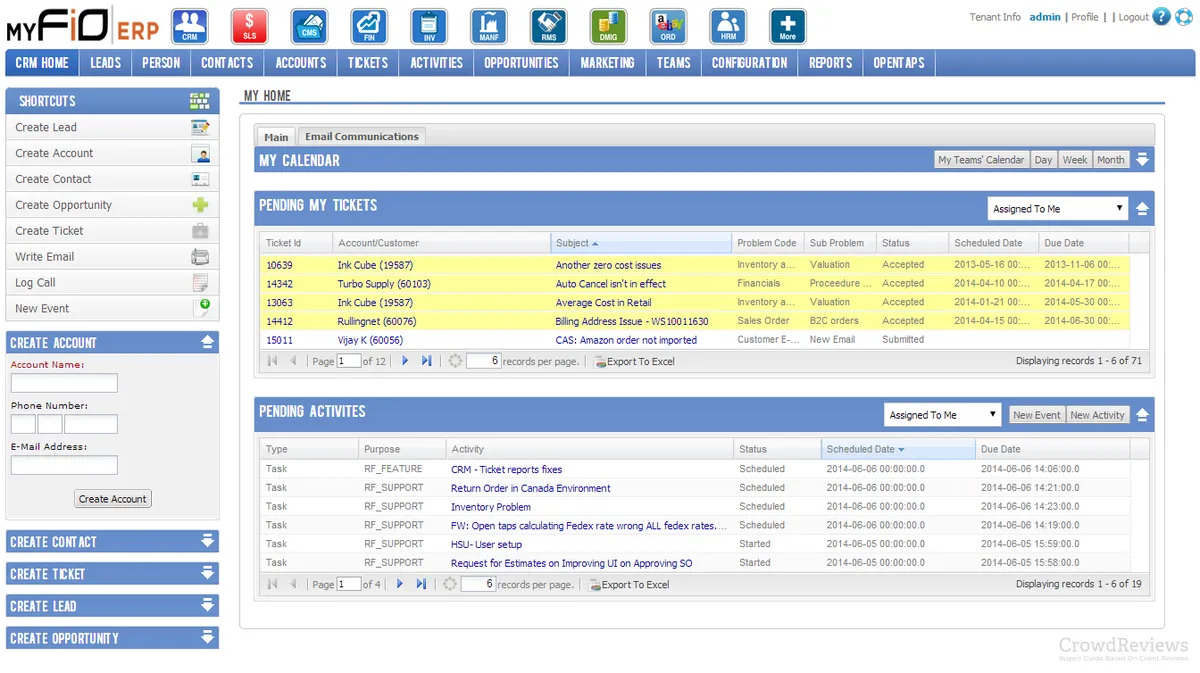Expand the Create Contact panel
1200x673 pixels.
pos(208,542)
